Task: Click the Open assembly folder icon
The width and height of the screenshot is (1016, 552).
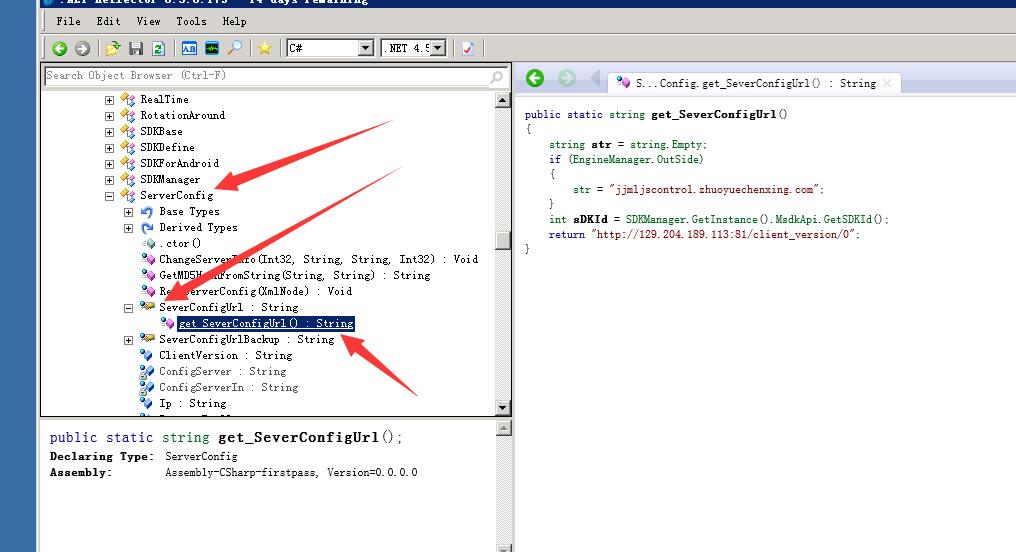Action: click(x=113, y=48)
